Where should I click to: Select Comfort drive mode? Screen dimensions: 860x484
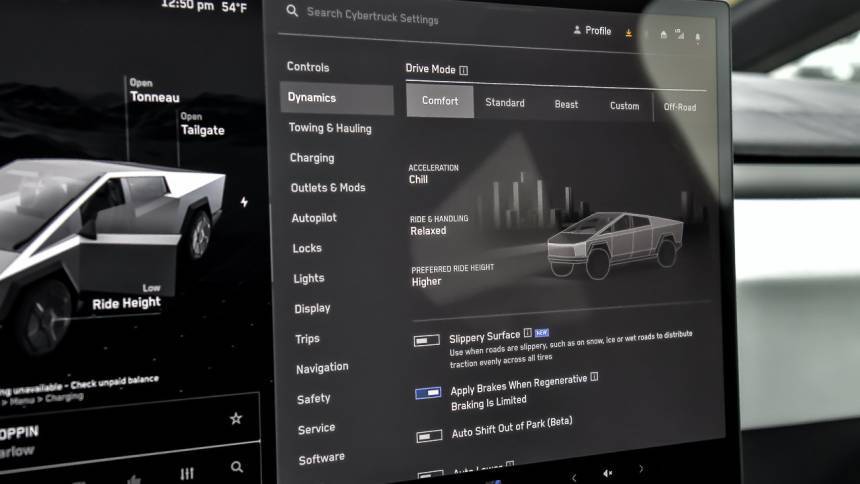pos(440,100)
